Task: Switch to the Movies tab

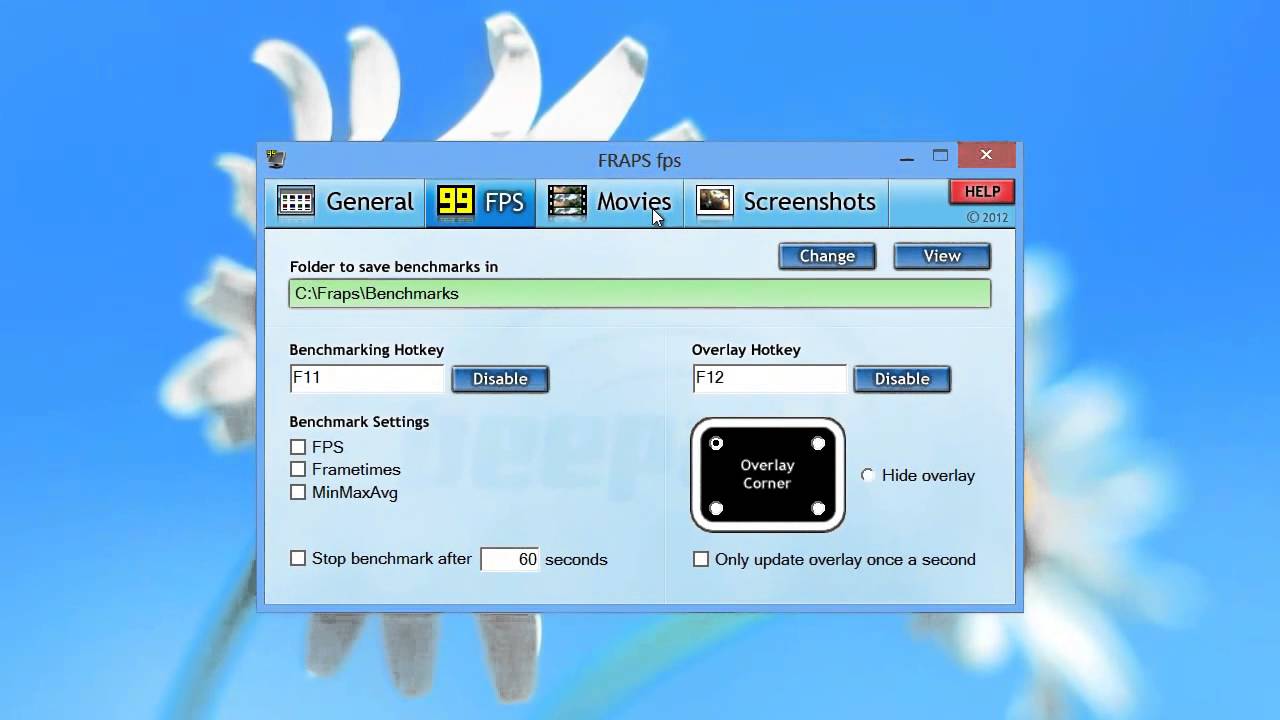Action: point(610,202)
